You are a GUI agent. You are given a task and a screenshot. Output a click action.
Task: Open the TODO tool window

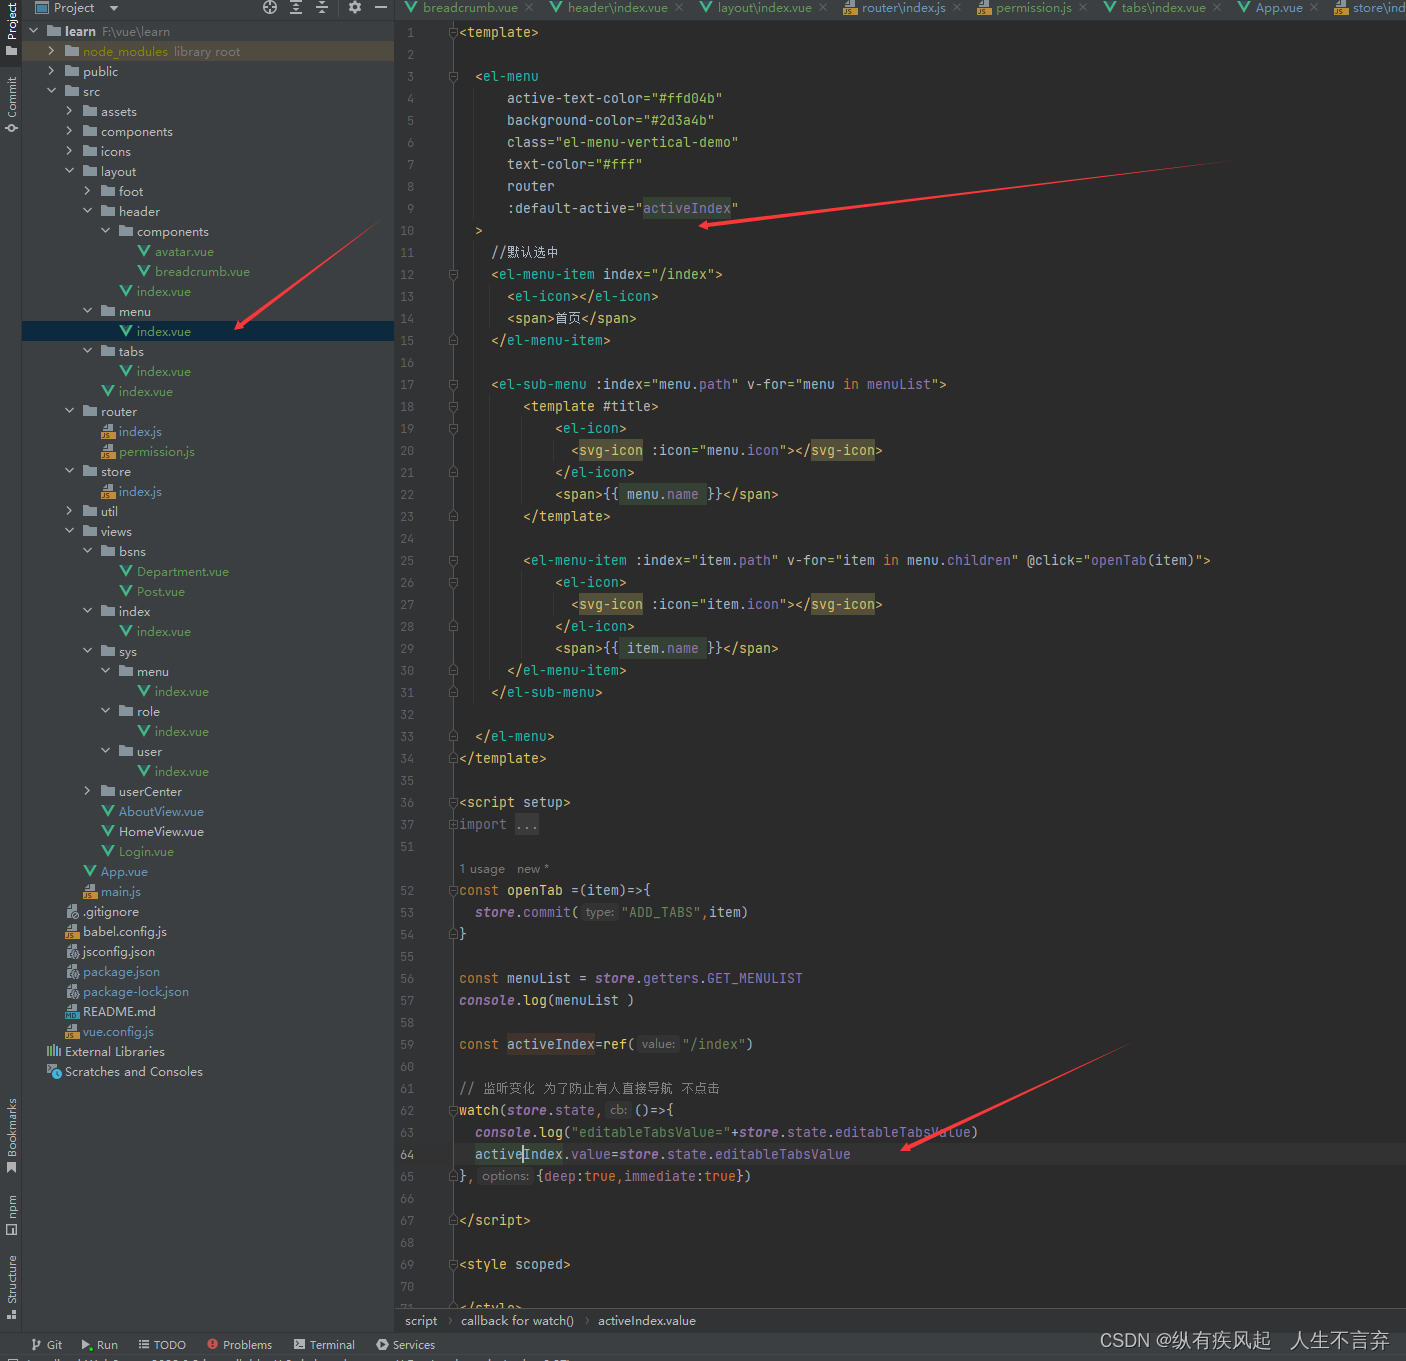tap(162, 1345)
